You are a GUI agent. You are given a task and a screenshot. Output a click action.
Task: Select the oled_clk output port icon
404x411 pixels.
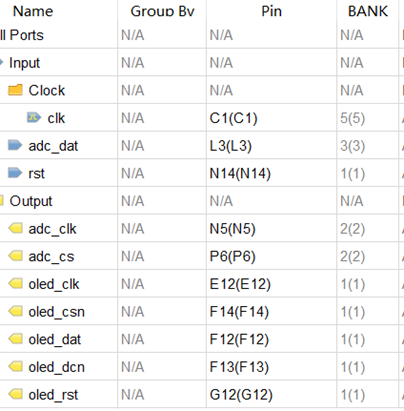coord(15,284)
